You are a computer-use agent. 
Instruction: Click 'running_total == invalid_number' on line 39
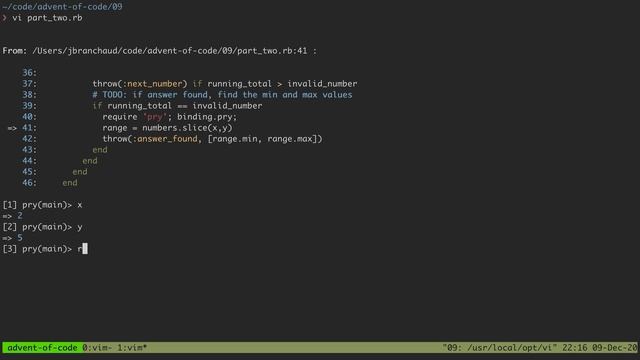coord(185,106)
